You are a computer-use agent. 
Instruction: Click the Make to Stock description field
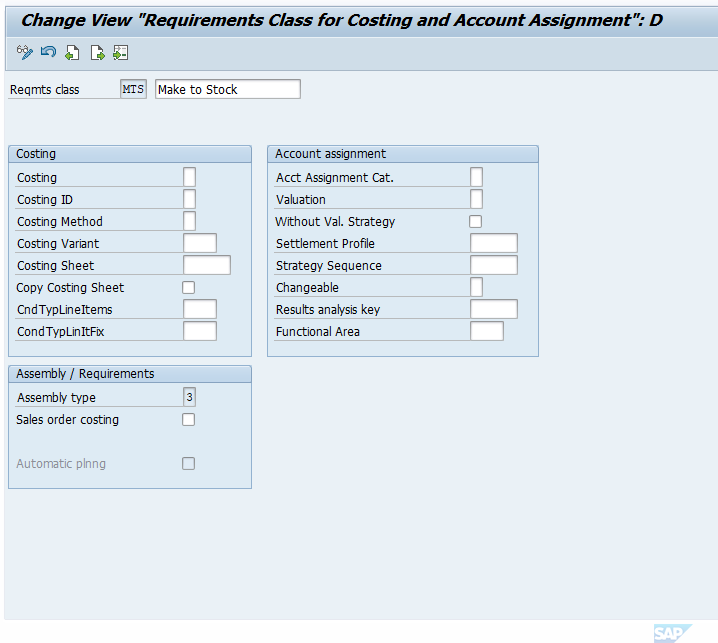(228, 89)
